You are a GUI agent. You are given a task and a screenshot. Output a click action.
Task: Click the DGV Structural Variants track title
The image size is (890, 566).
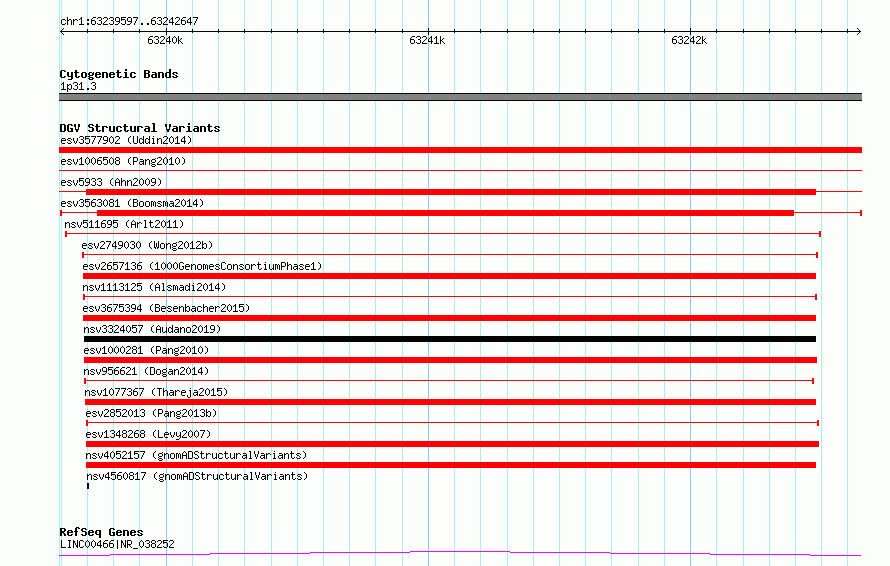(140, 128)
